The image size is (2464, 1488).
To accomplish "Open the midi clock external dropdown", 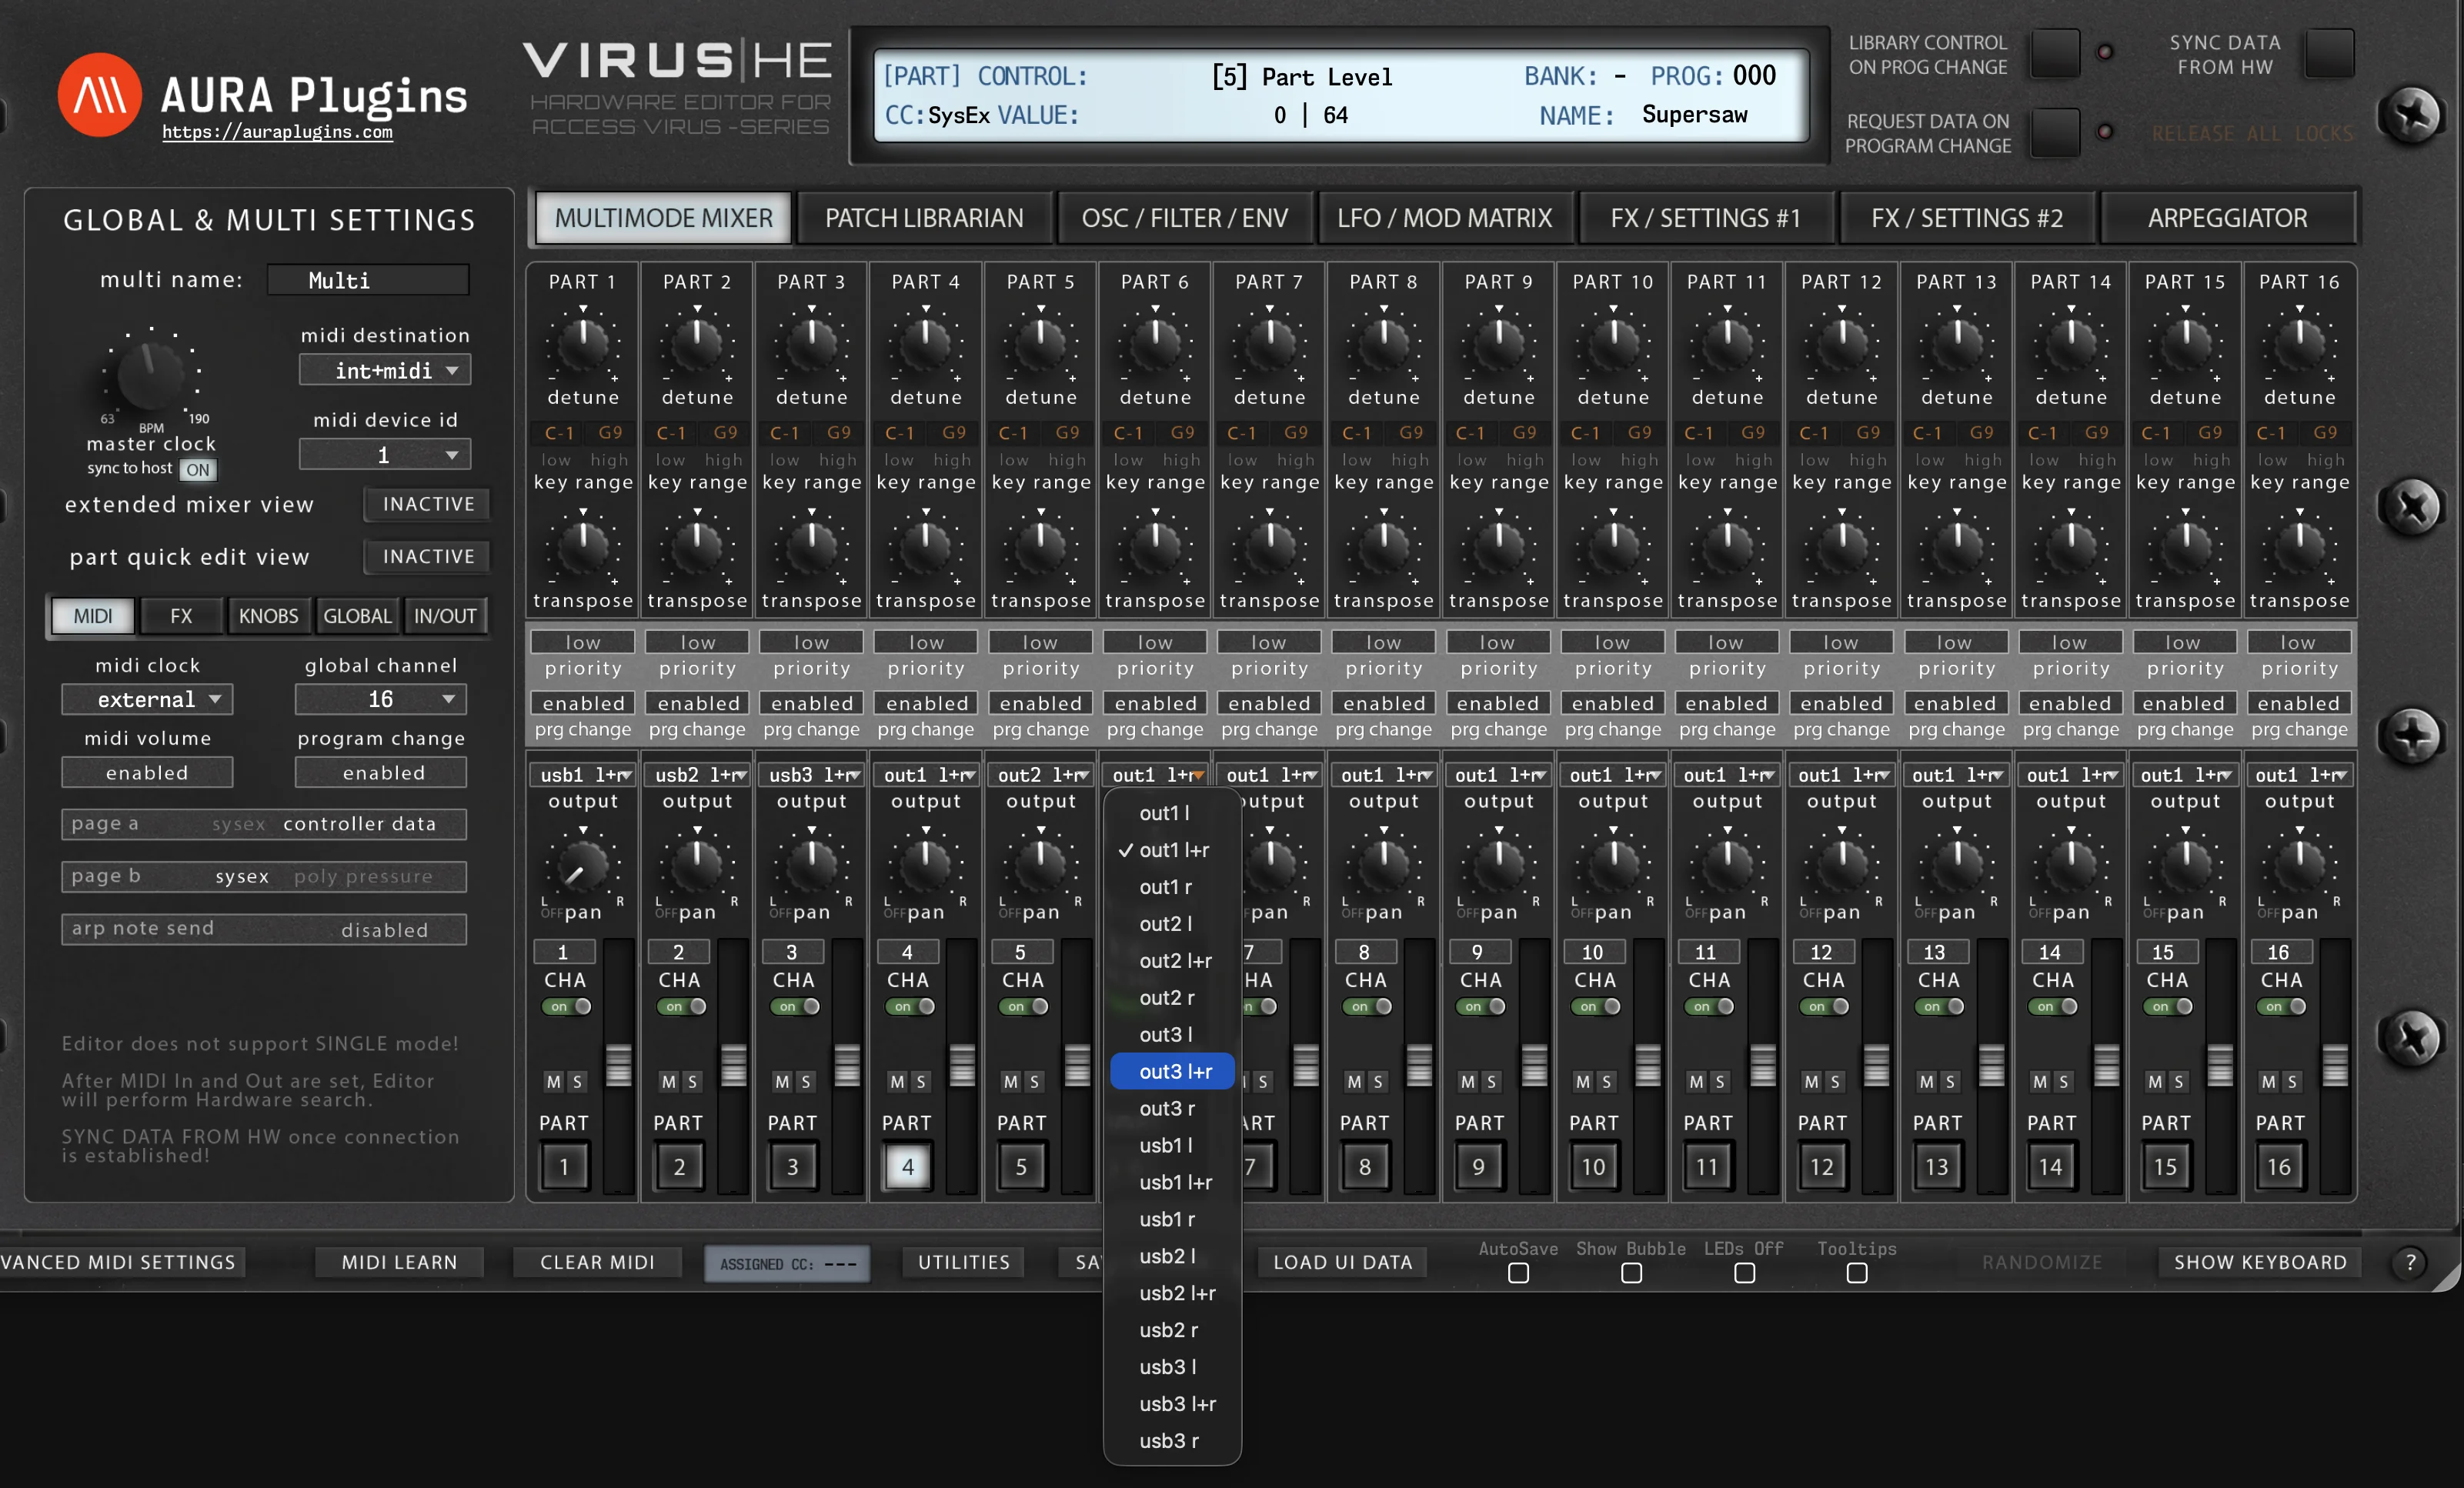I will pos(147,699).
